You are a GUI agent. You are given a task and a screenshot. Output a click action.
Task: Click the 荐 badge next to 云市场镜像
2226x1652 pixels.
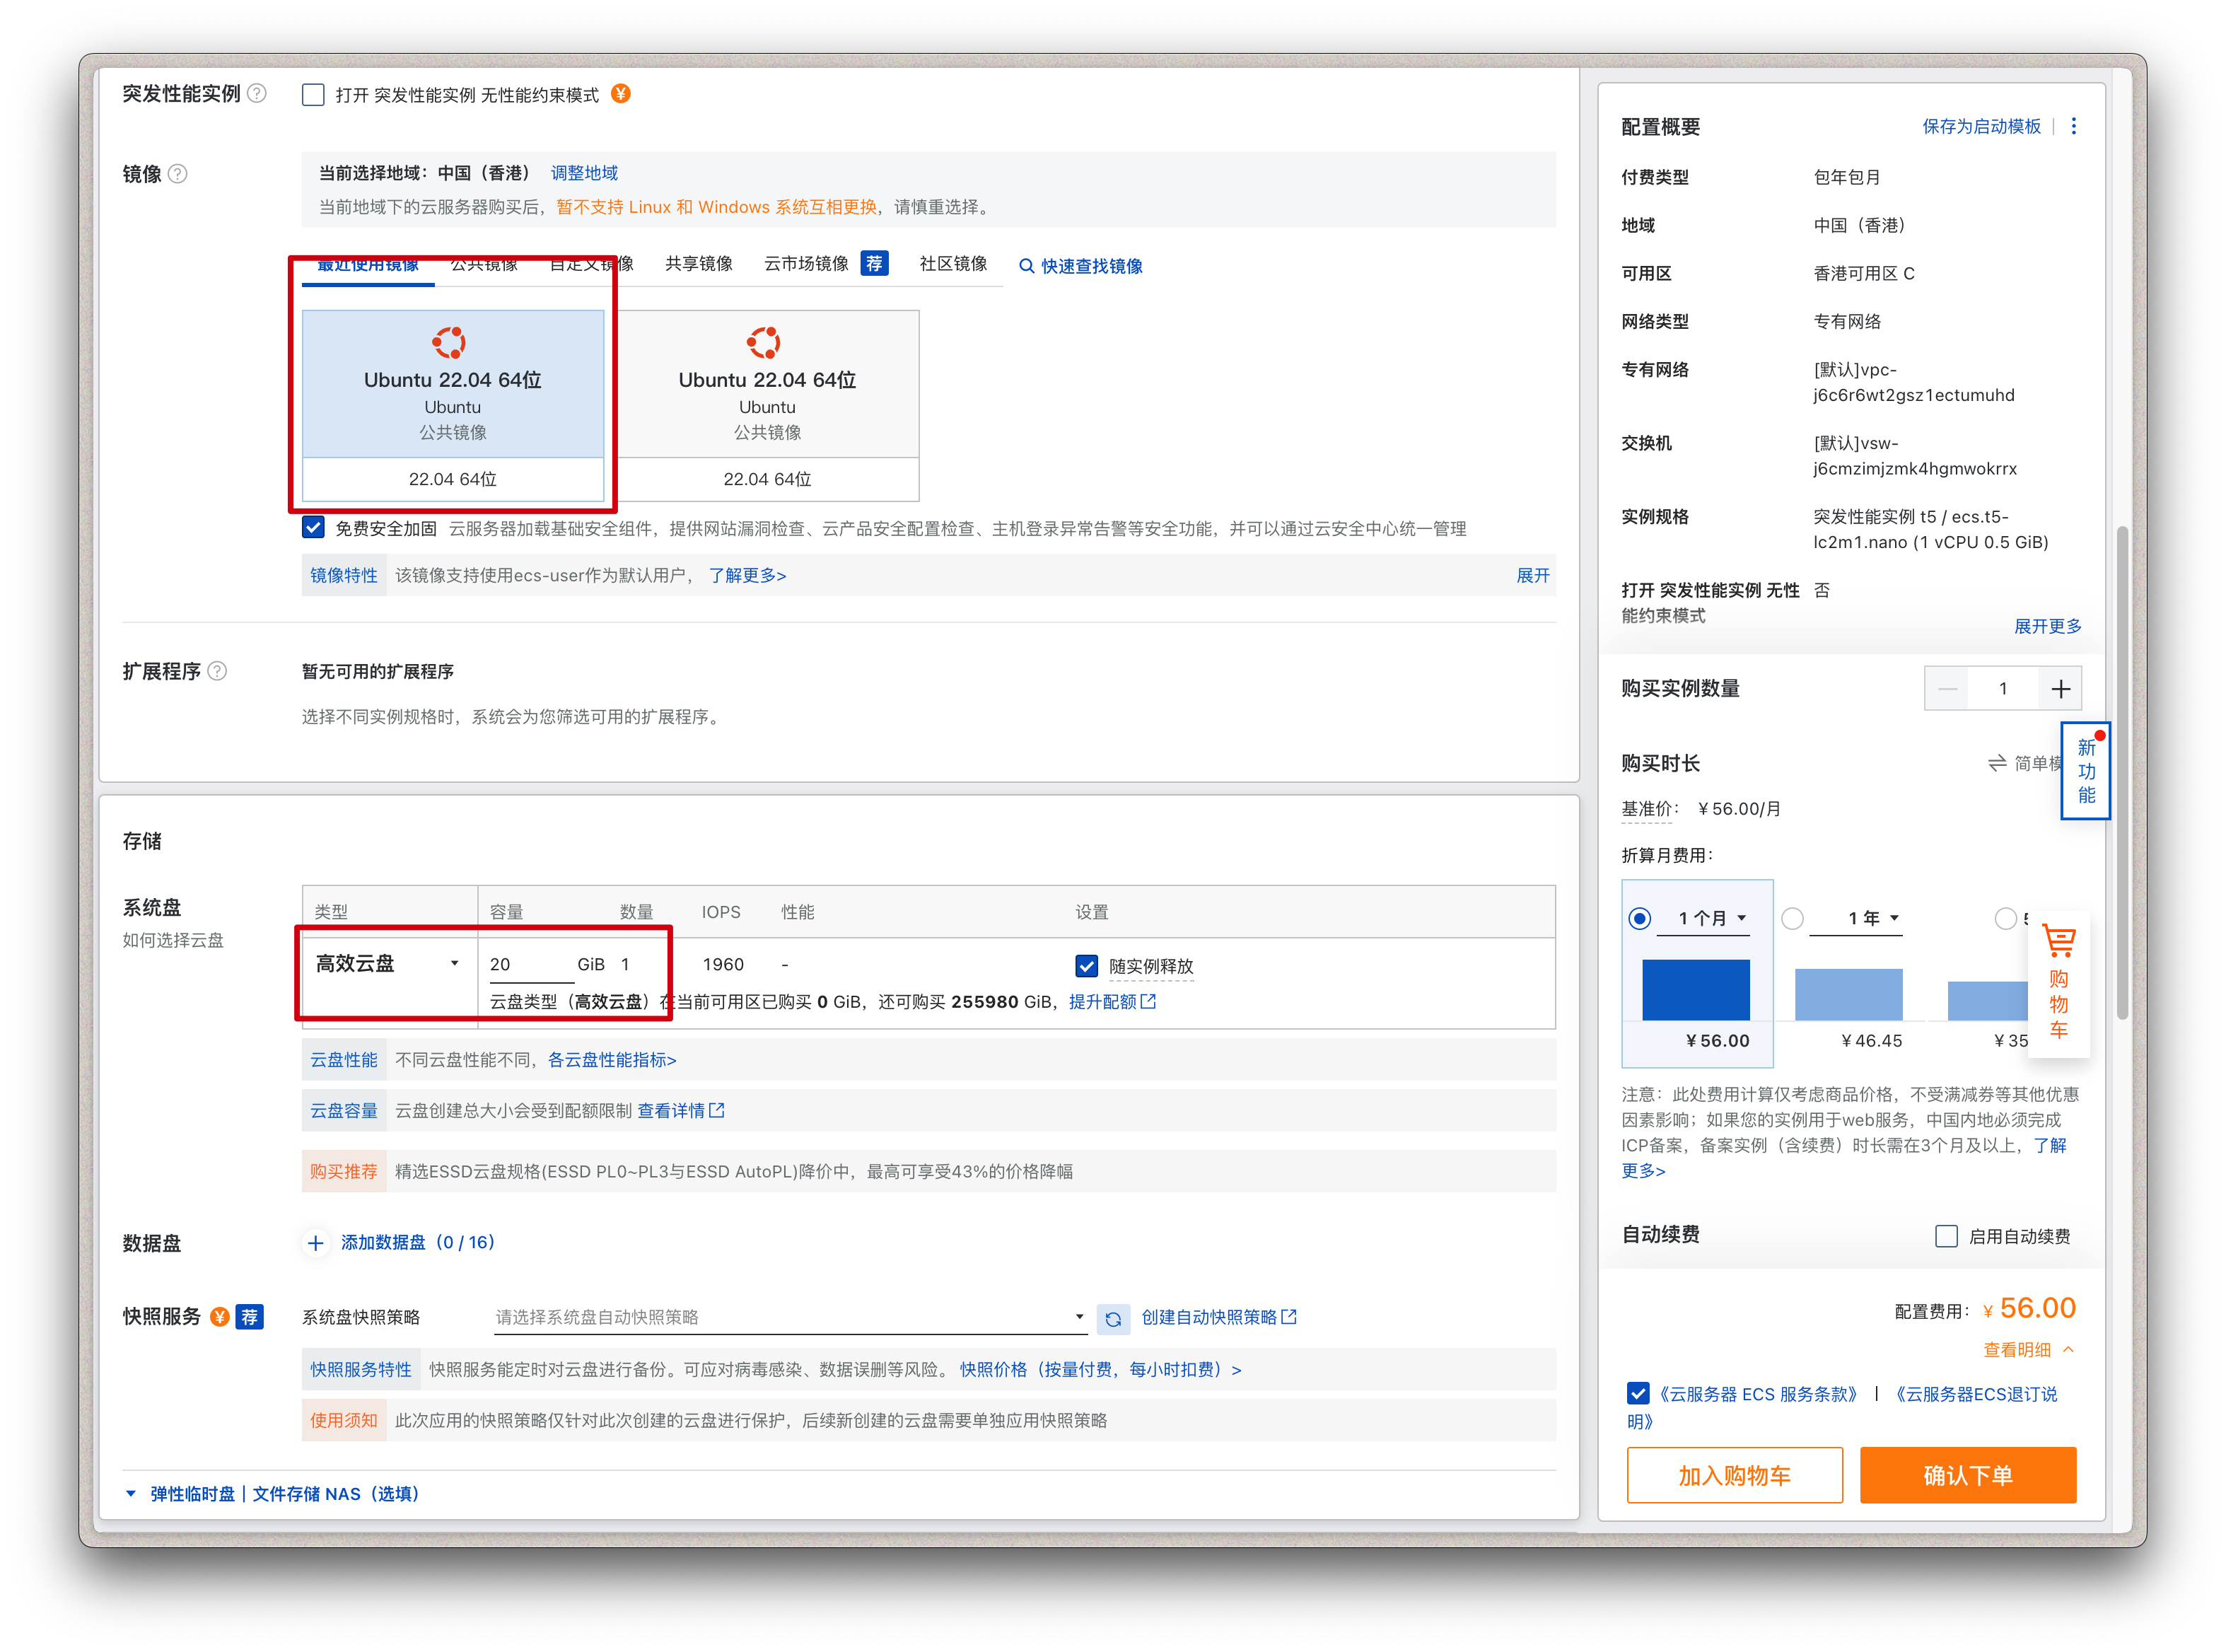(874, 263)
